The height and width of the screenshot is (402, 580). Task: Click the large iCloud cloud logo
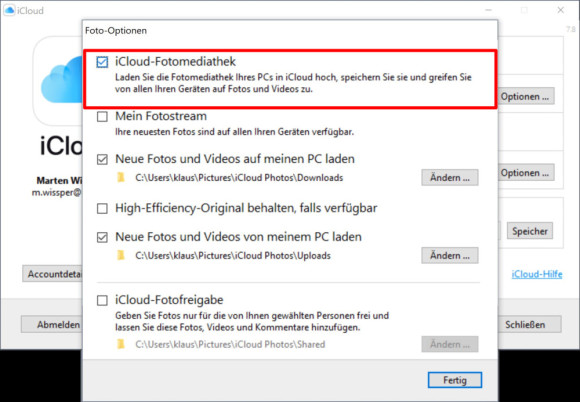point(61,83)
